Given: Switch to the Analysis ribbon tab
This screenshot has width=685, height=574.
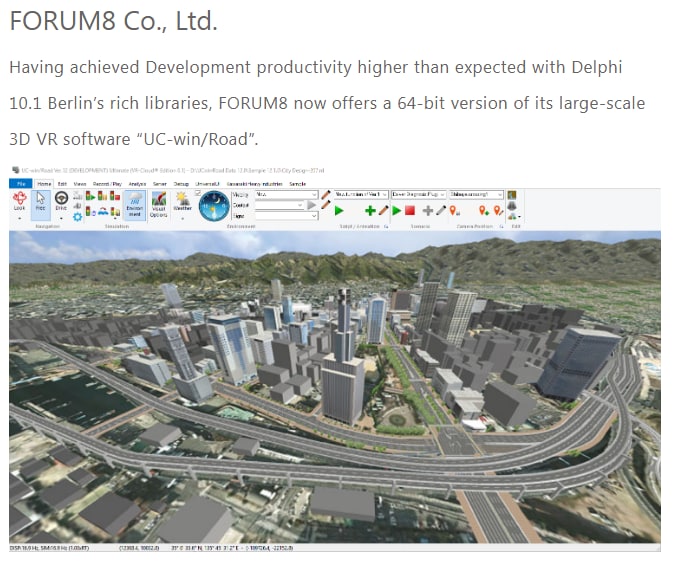Looking at the screenshot, I should point(137,184).
